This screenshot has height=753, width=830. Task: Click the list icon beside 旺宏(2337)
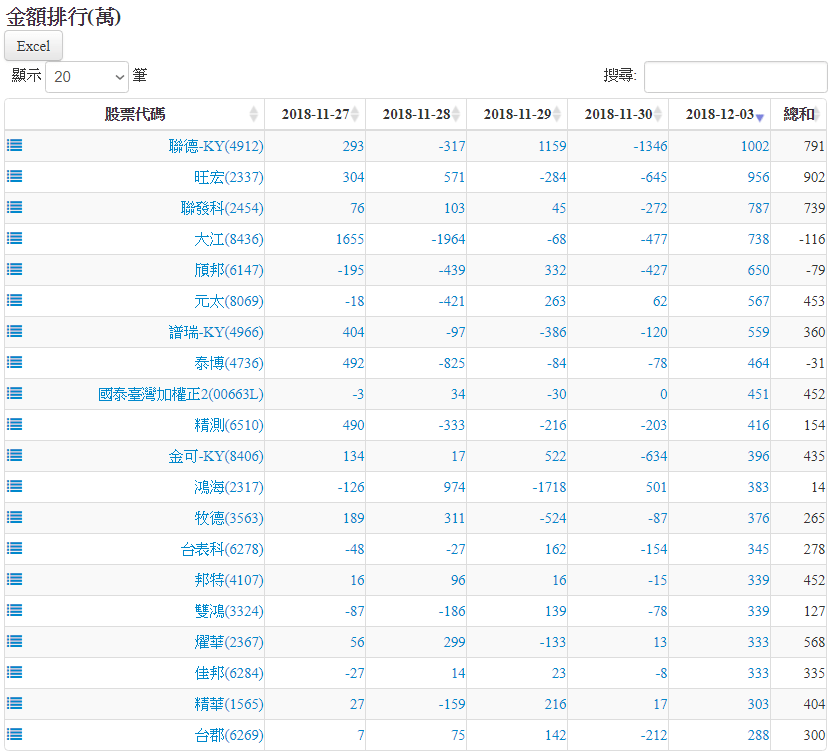tap(15, 176)
